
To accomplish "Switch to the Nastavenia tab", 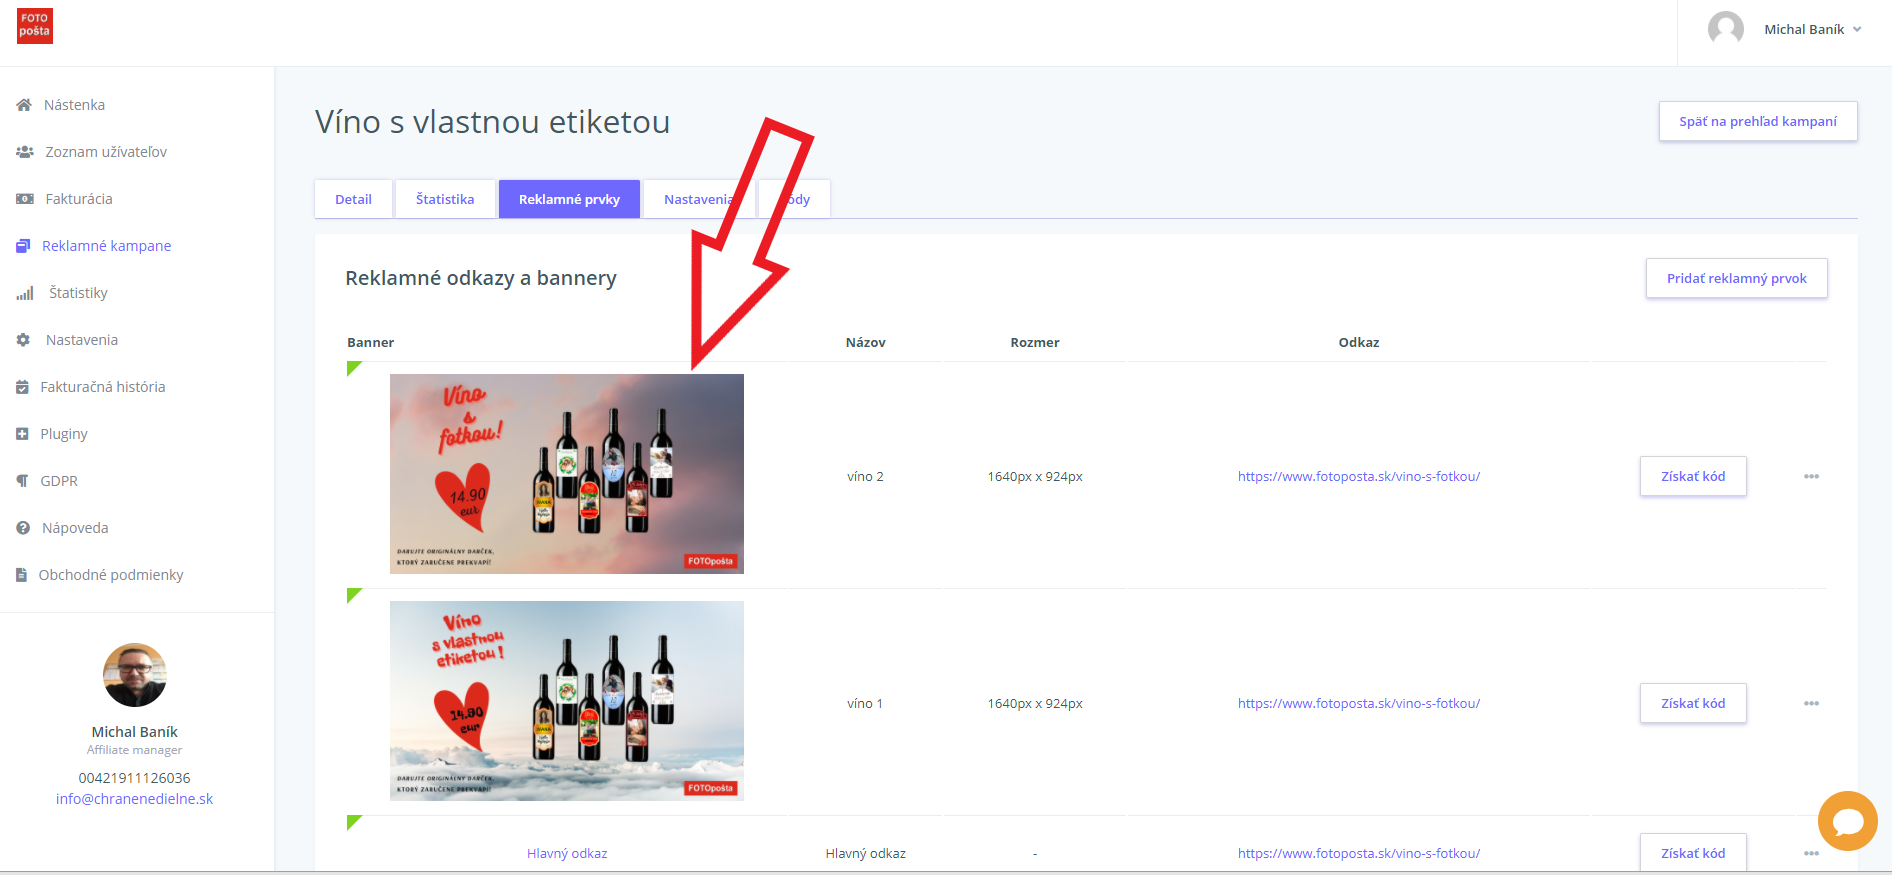I will click(x=698, y=199).
